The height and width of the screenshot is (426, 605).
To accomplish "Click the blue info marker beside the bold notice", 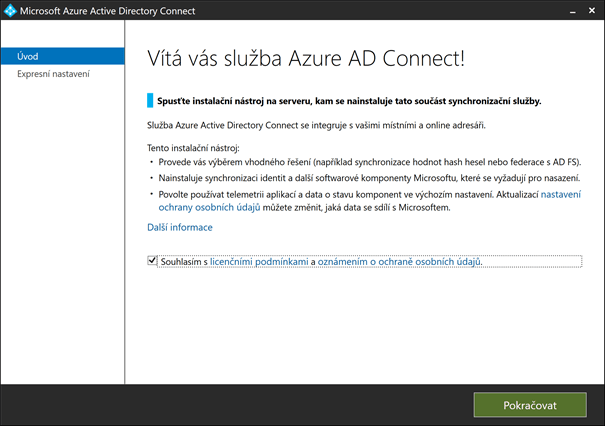I will (149, 100).
